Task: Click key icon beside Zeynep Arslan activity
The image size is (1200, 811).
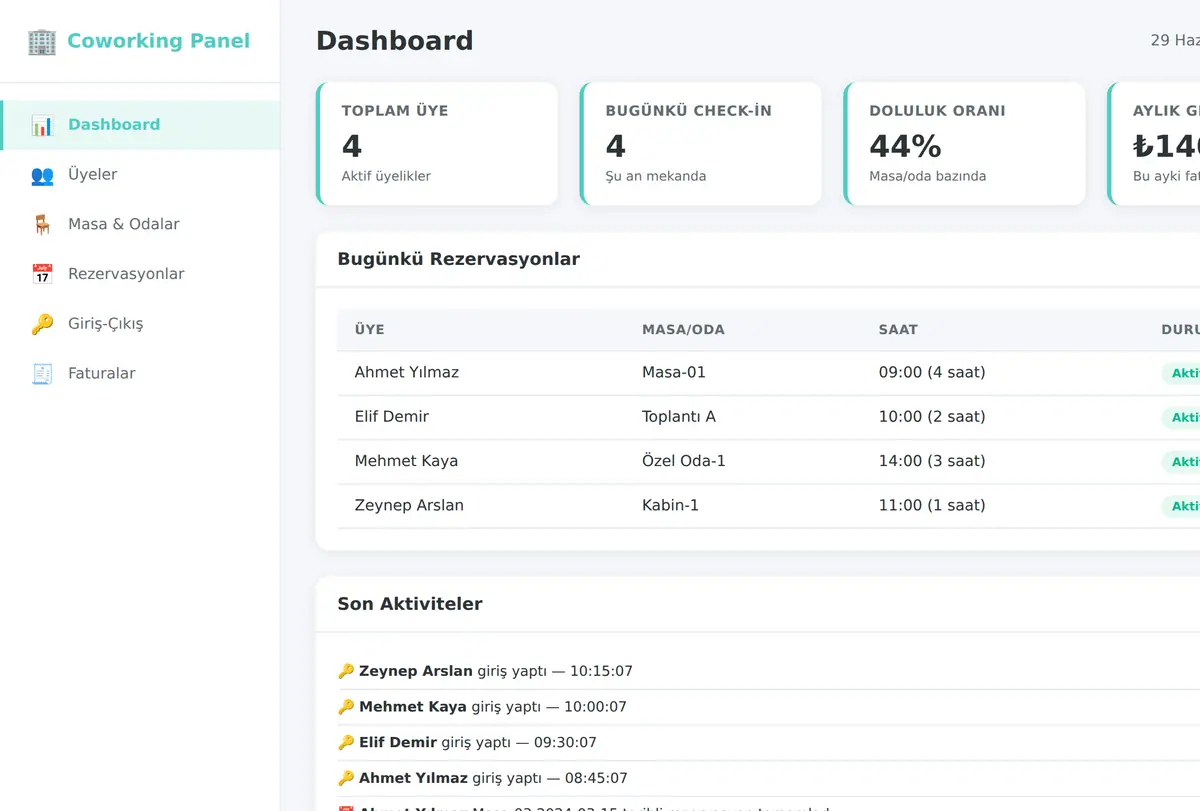Action: (346, 671)
